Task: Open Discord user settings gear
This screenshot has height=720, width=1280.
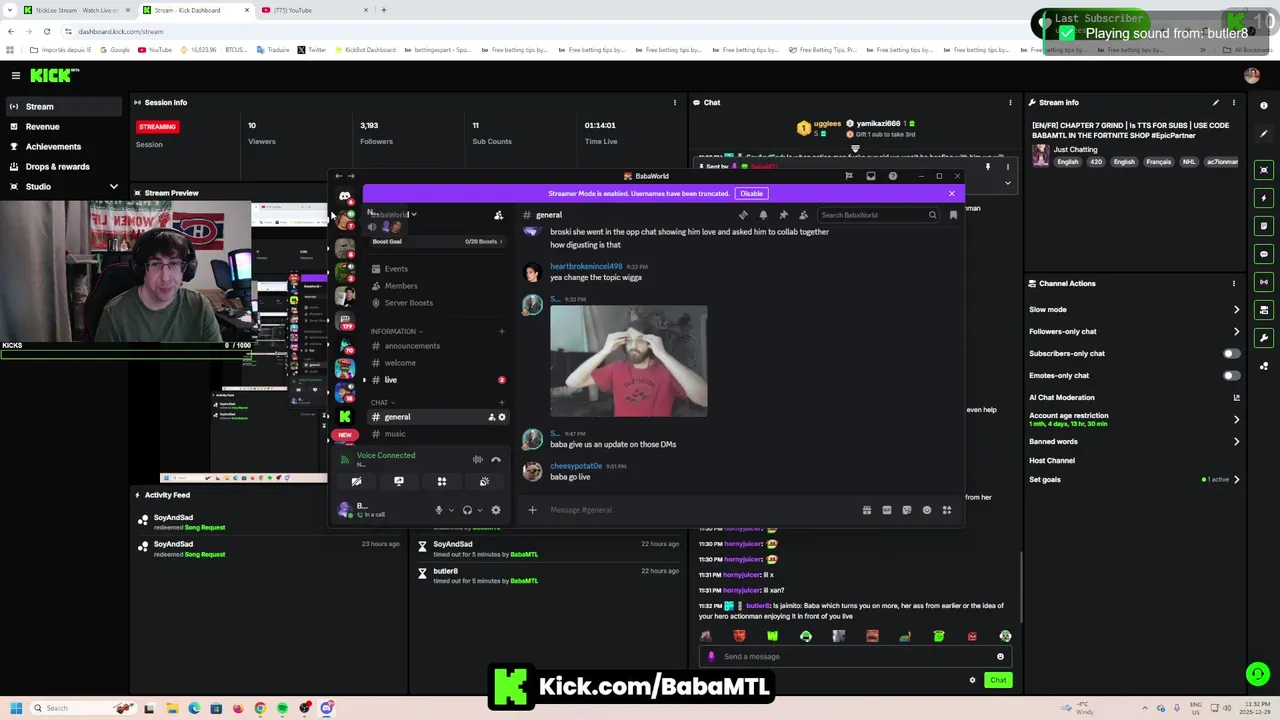Action: [496, 510]
